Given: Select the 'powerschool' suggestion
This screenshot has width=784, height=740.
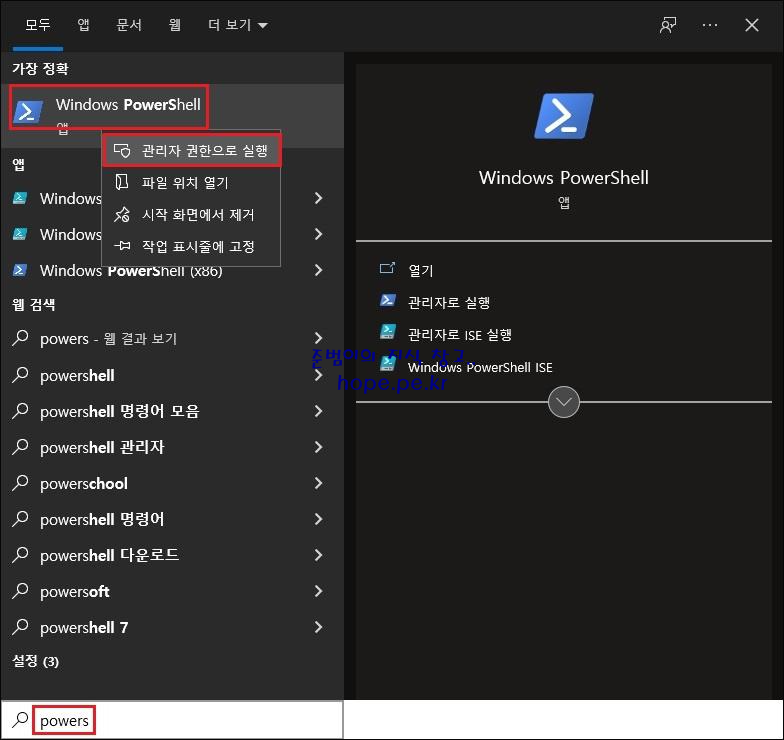Looking at the screenshot, I should point(172,484).
